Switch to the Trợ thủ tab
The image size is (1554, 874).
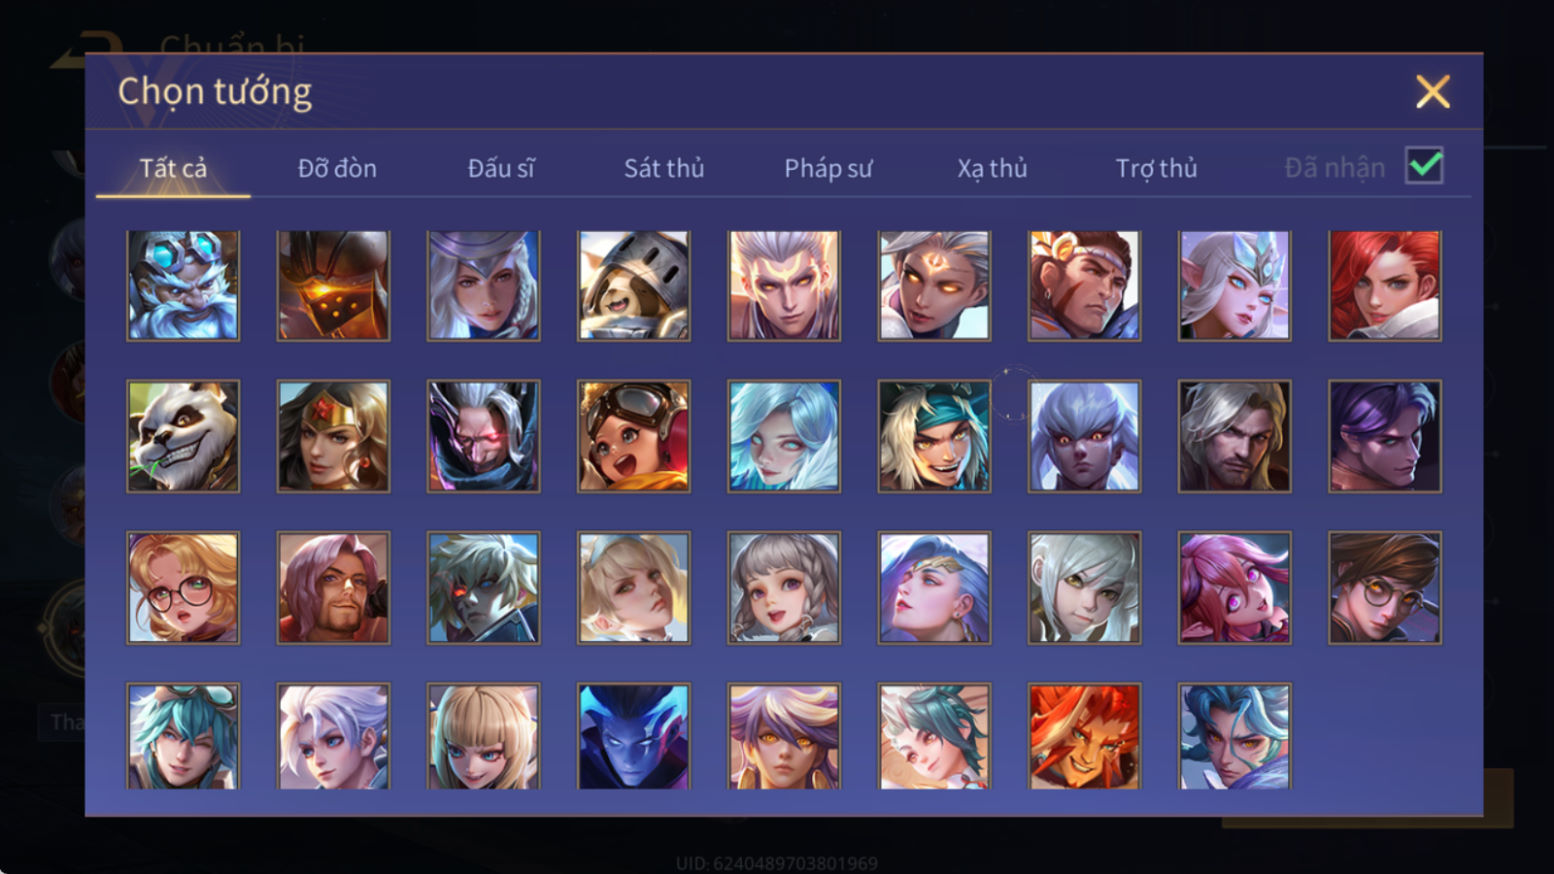pyautogui.click(x=1156, y=168)
